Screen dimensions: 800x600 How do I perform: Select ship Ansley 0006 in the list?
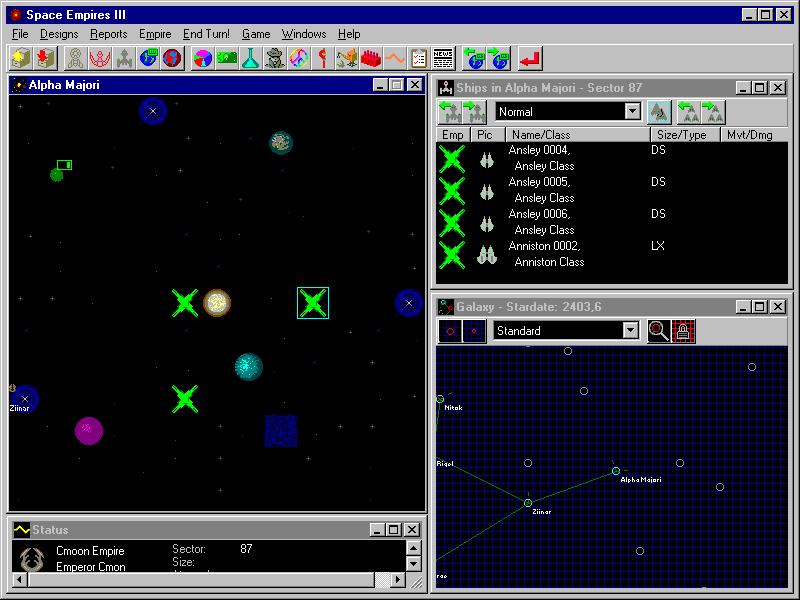[x=612, y=222]
